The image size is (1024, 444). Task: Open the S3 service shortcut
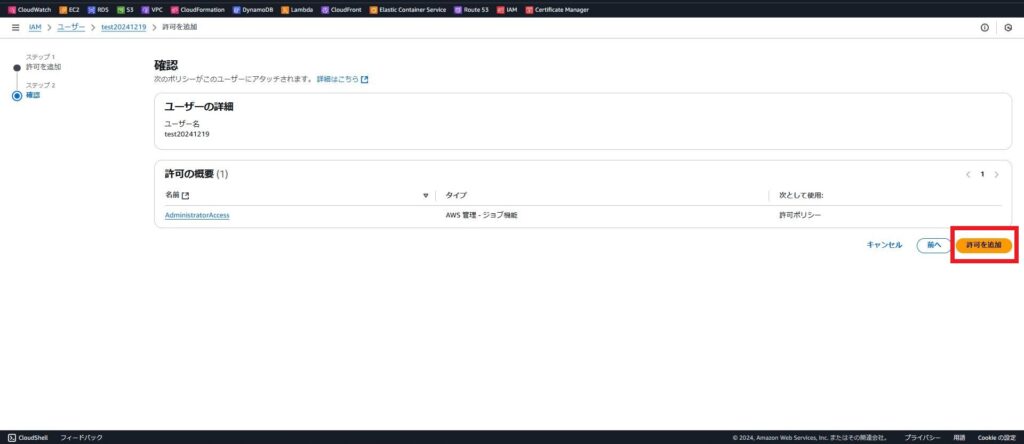125,9
